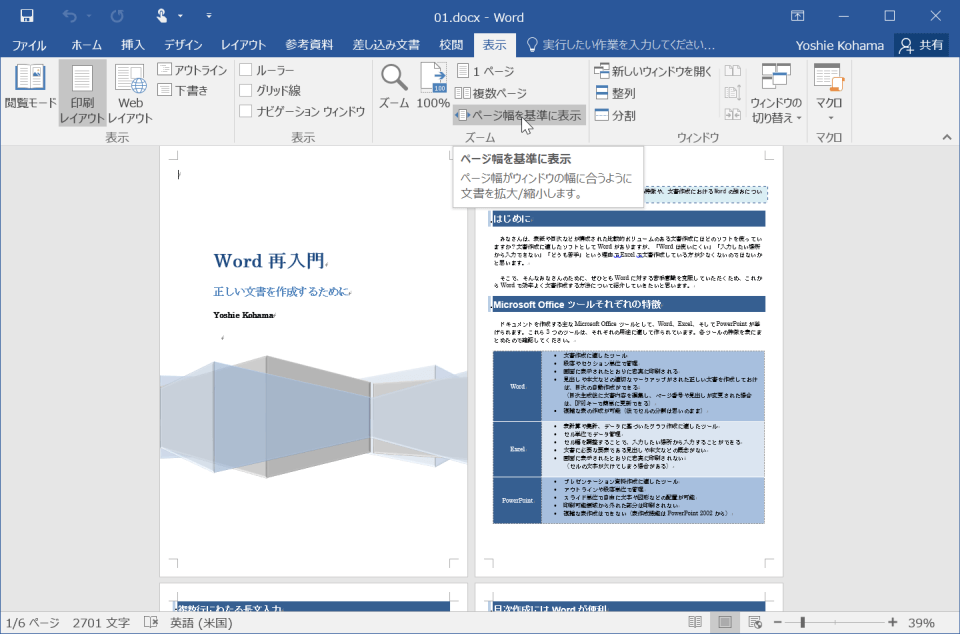This screenshot has height=634, width=960.
Task: Click 分割 to split the window
Action: point(615,115)
